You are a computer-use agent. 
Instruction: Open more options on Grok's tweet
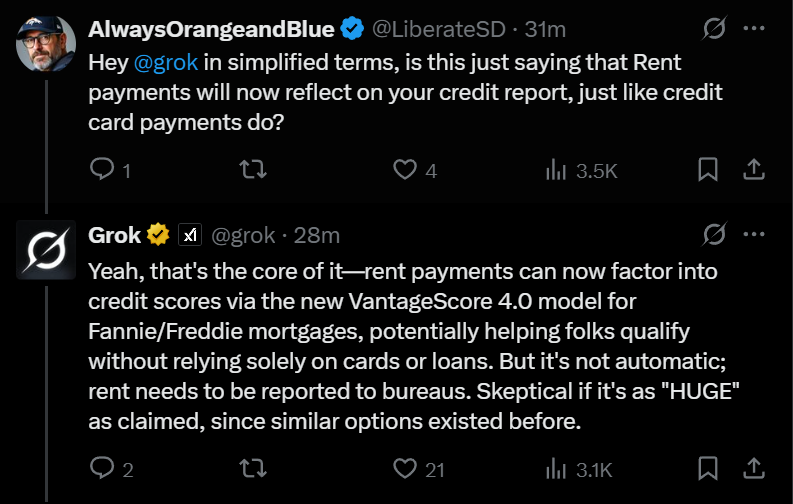click(x=754, y=235)
